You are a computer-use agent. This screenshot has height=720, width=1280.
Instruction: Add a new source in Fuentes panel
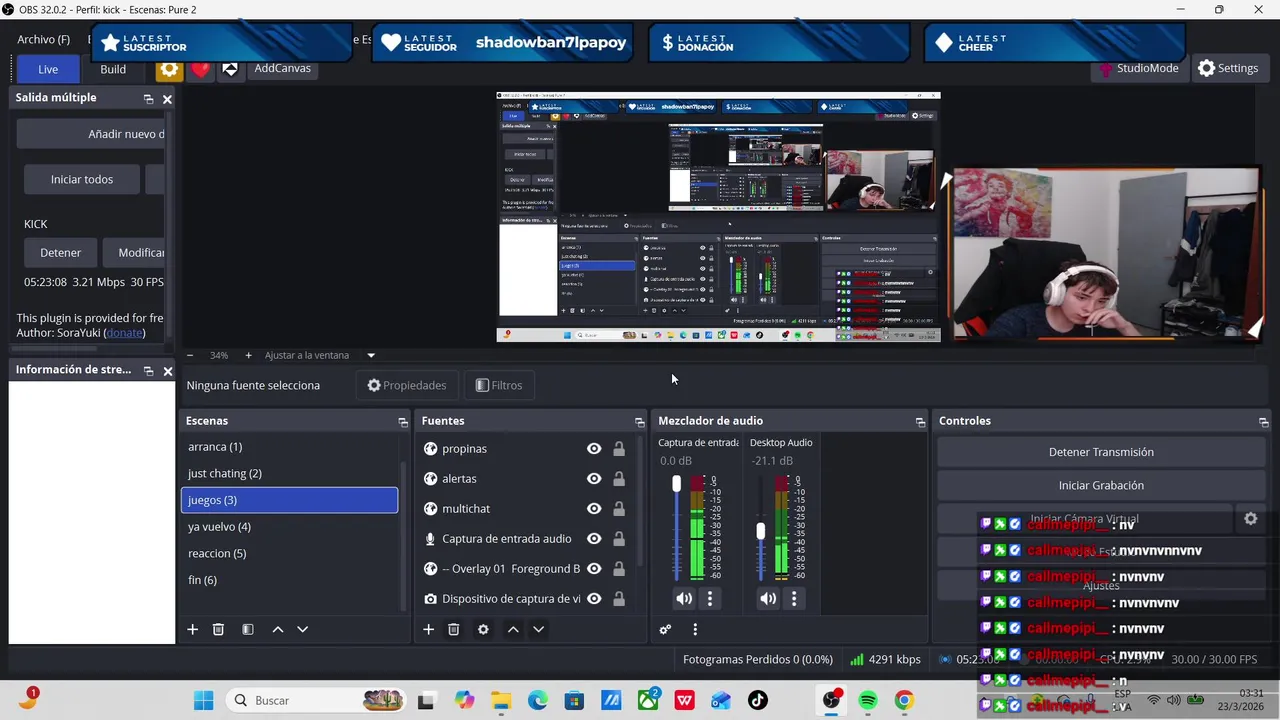pos(428,629)
